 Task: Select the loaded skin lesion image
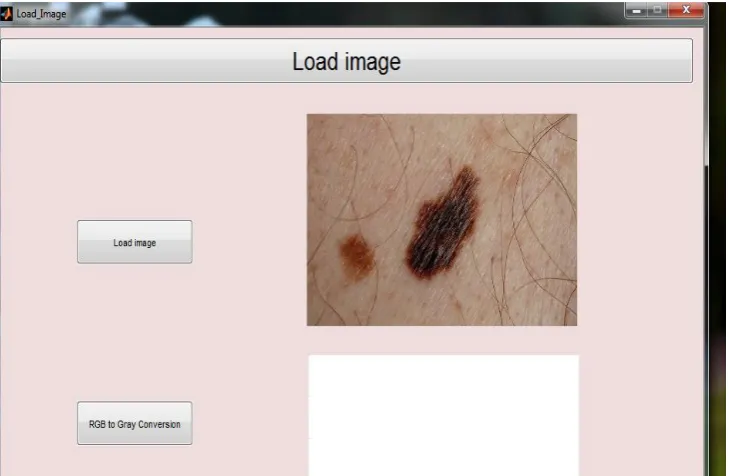pos(442,220)
